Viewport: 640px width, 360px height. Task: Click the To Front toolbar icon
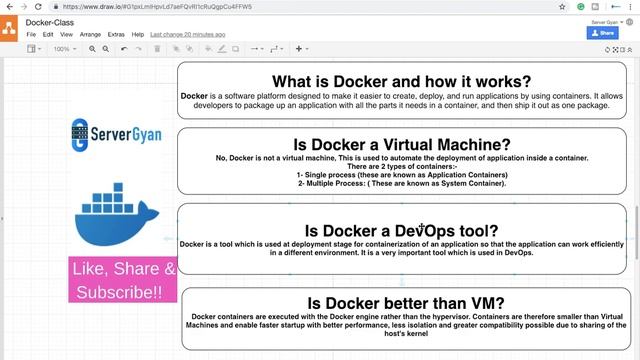pos(176,49)
